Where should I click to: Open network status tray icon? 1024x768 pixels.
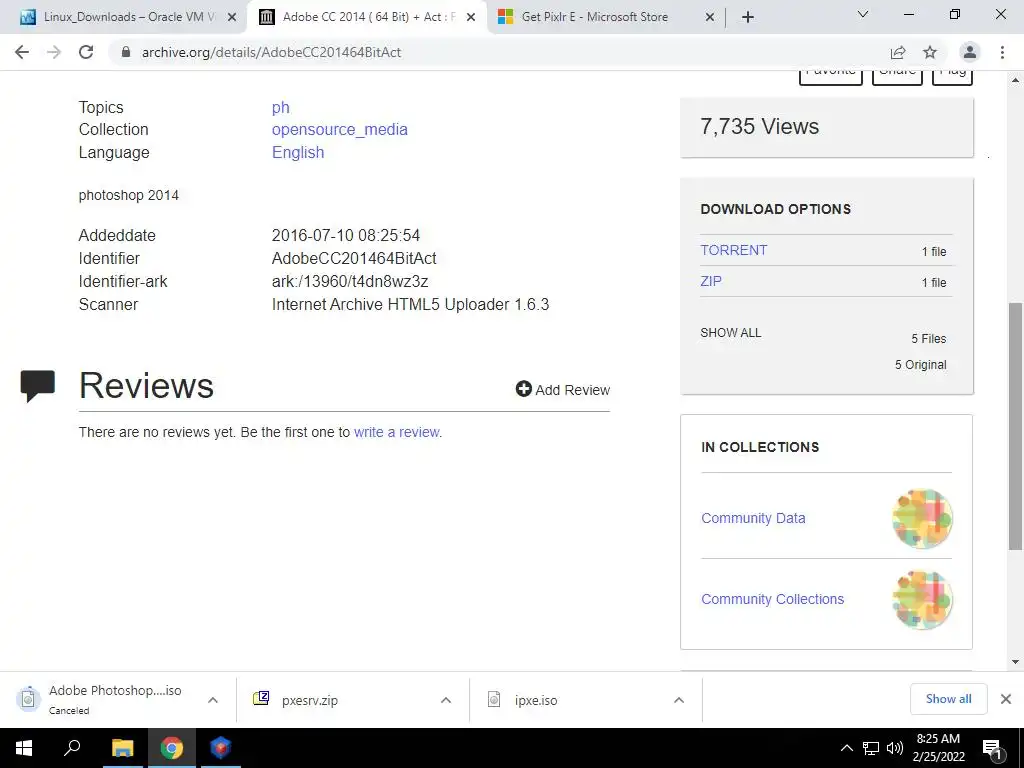click(871, 748)
